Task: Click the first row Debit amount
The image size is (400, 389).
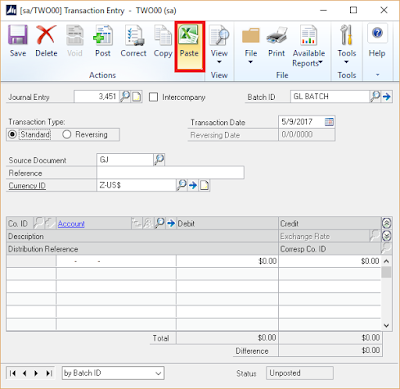Action: [227, 261]
